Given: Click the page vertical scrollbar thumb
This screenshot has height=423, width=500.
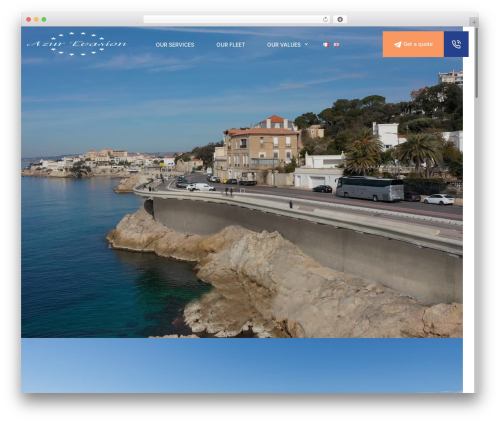Looking at the screenshot, I should pyautogui.click(x=477, y=63).
